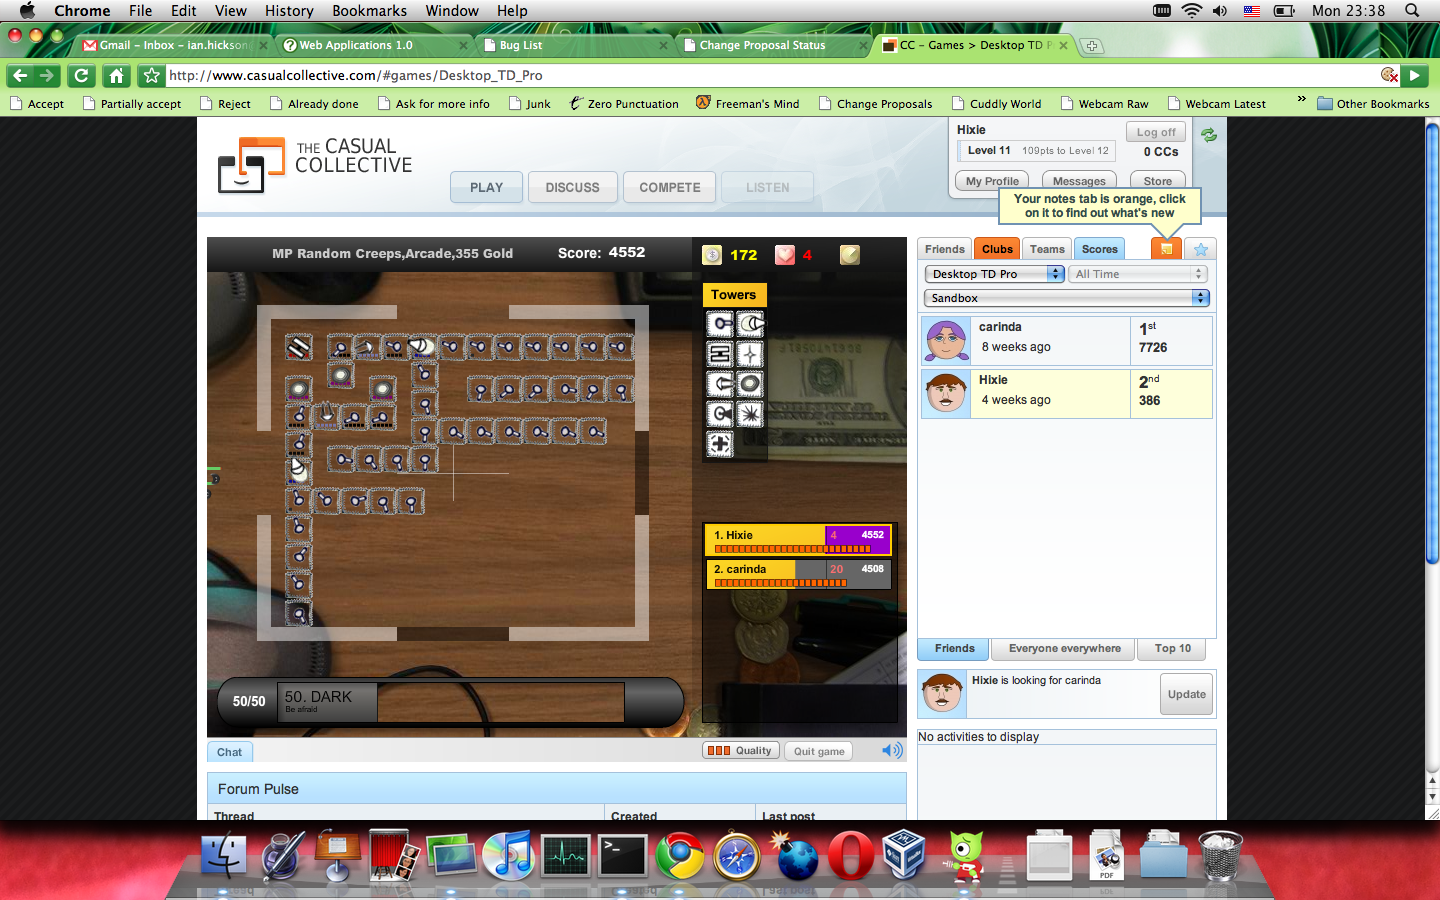The image size is (1440, 900).
Task: Switch to Change Proposal Status tab
Action: tap(773, 45)
